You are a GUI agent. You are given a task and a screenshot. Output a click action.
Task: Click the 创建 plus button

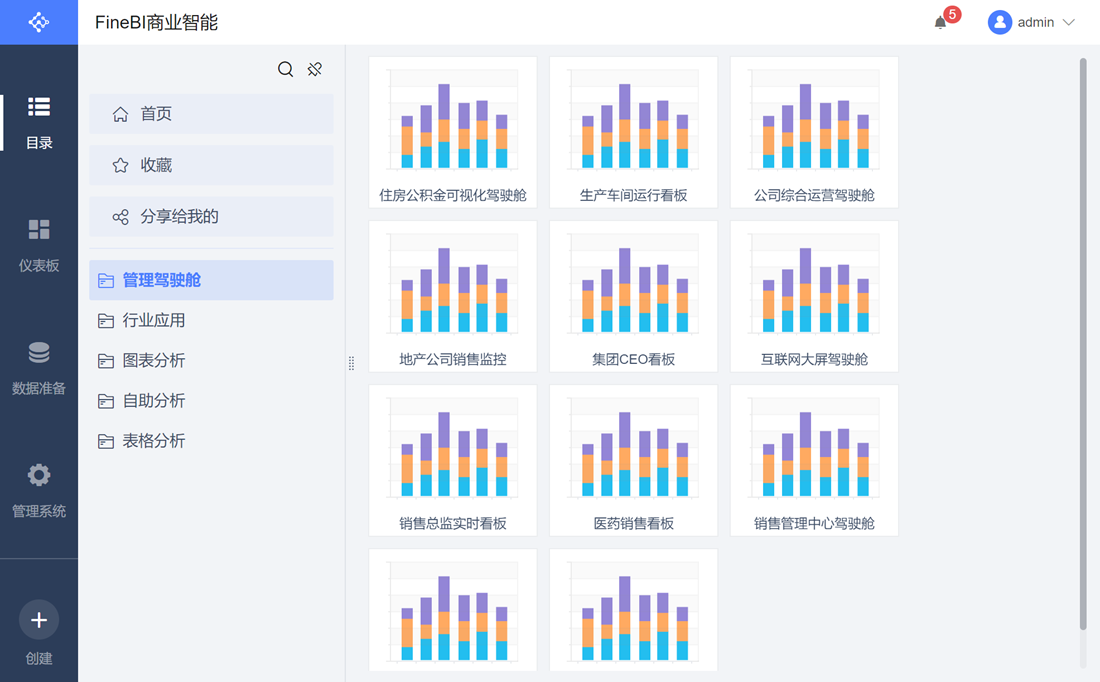(x=39, y=620)
